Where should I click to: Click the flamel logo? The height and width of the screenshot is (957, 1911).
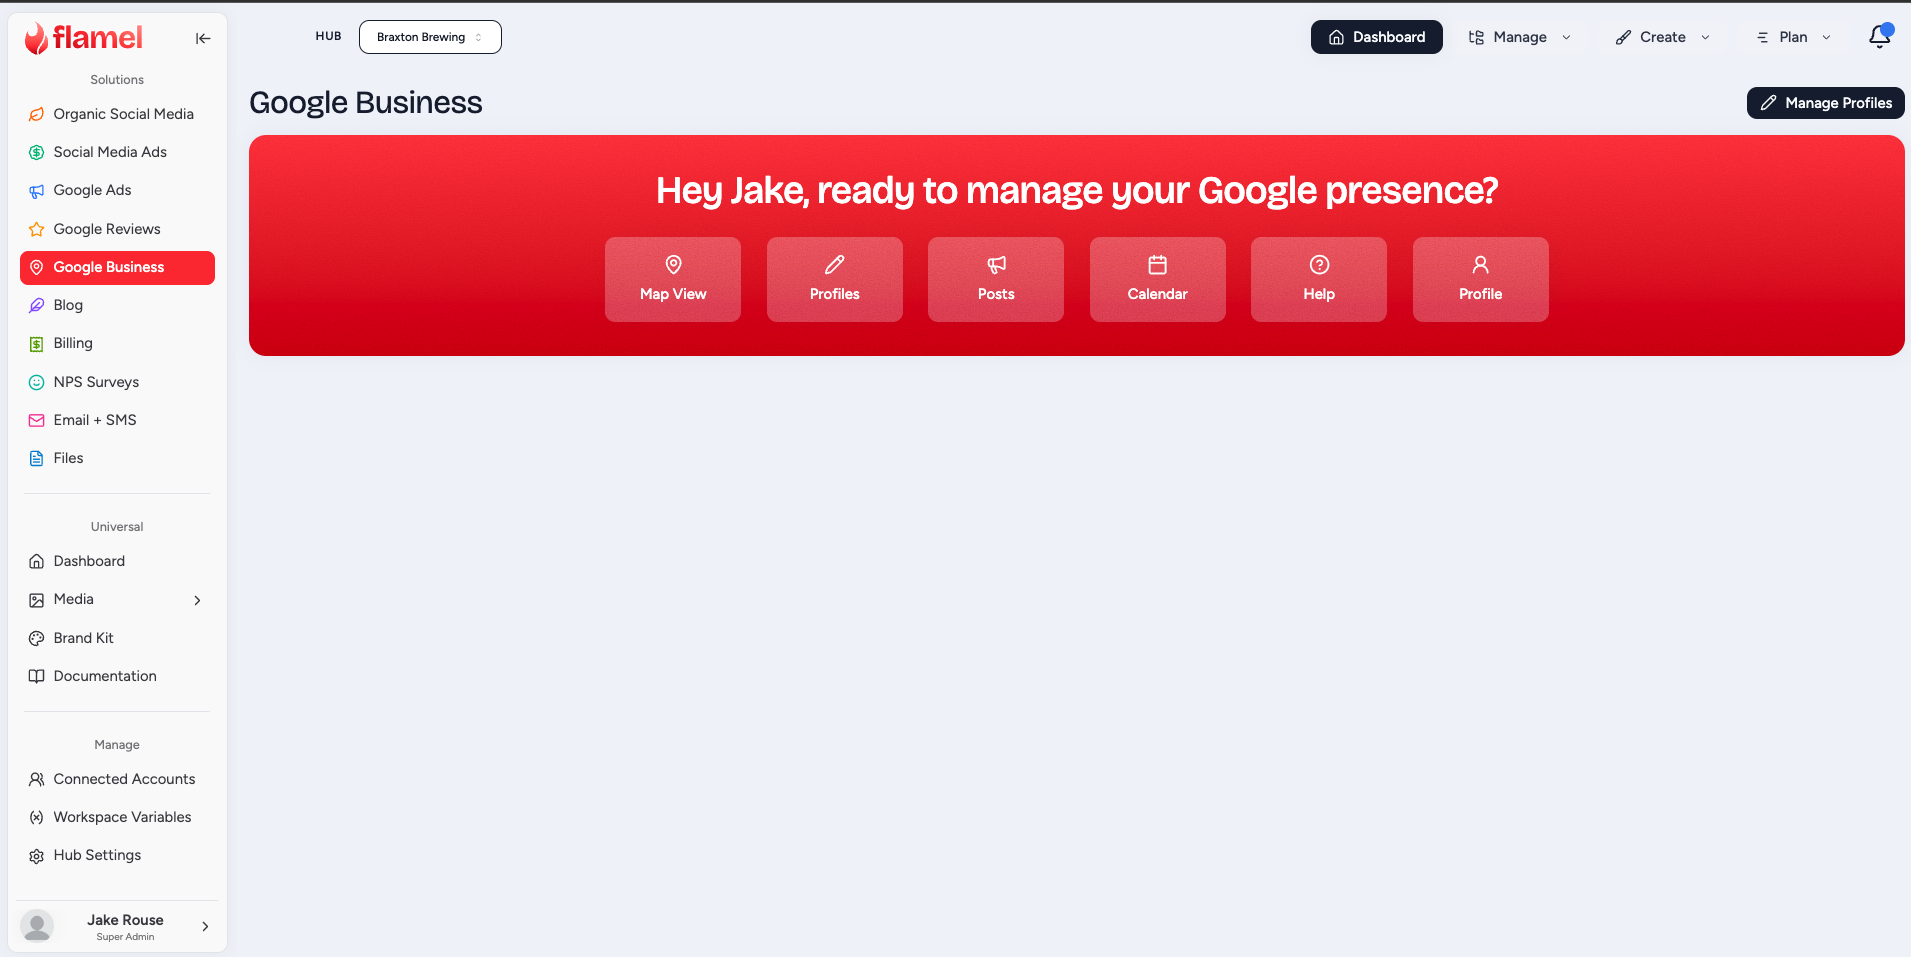click(84, 38)
